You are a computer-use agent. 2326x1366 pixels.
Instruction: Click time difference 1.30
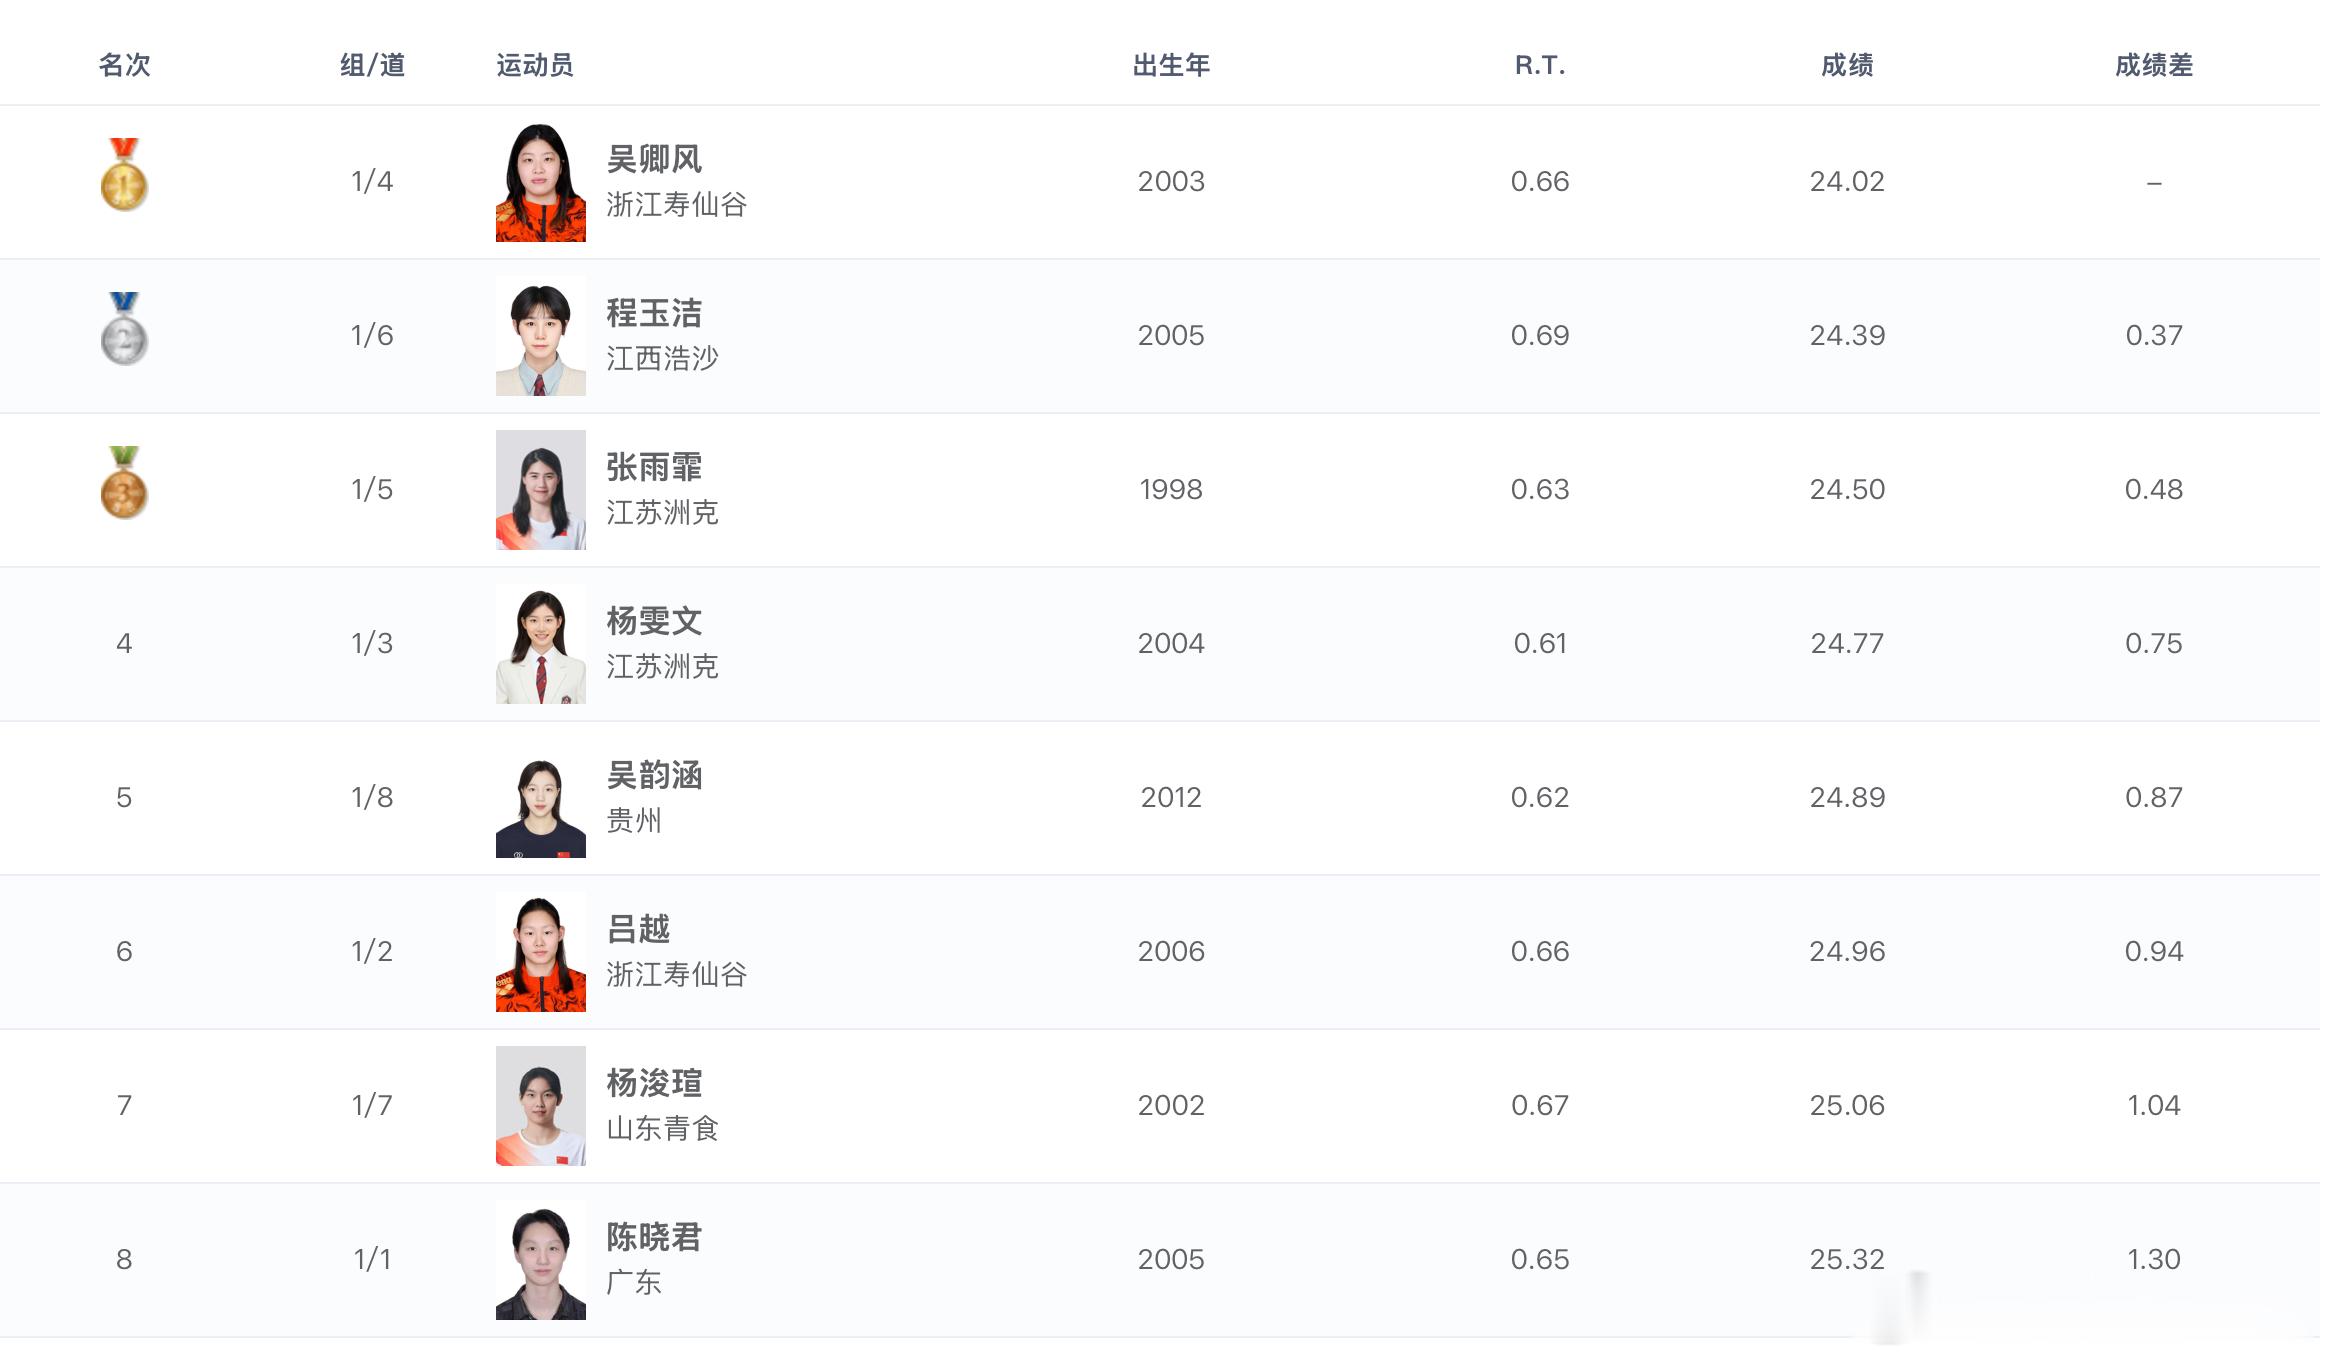(x=2154, y=1260)
